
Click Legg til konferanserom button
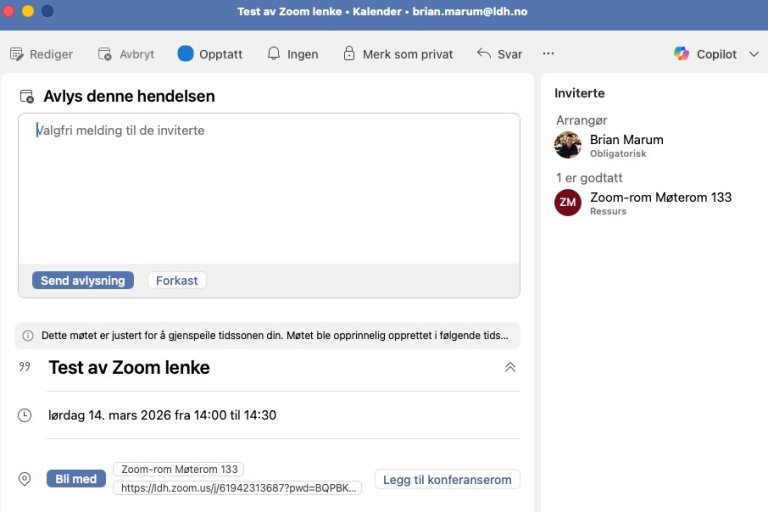coord(447,479)
